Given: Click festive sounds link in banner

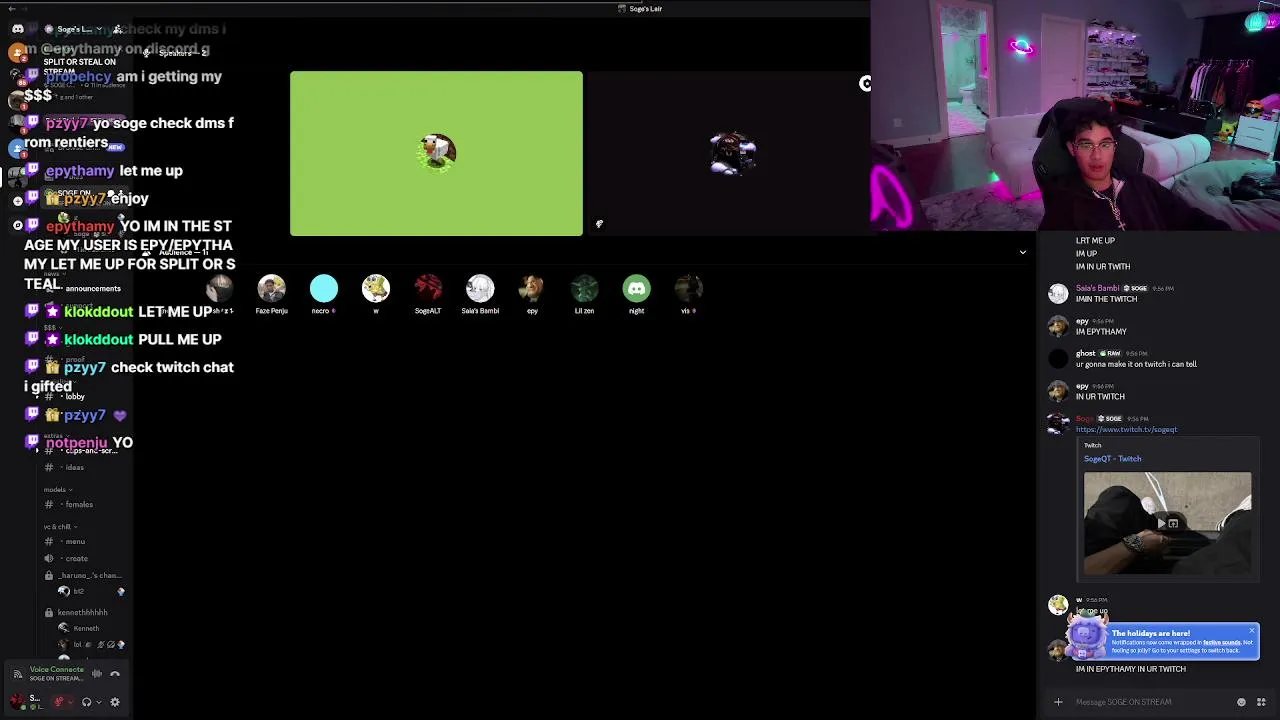Looking at the screenshot, I should tap(1221, 642).
